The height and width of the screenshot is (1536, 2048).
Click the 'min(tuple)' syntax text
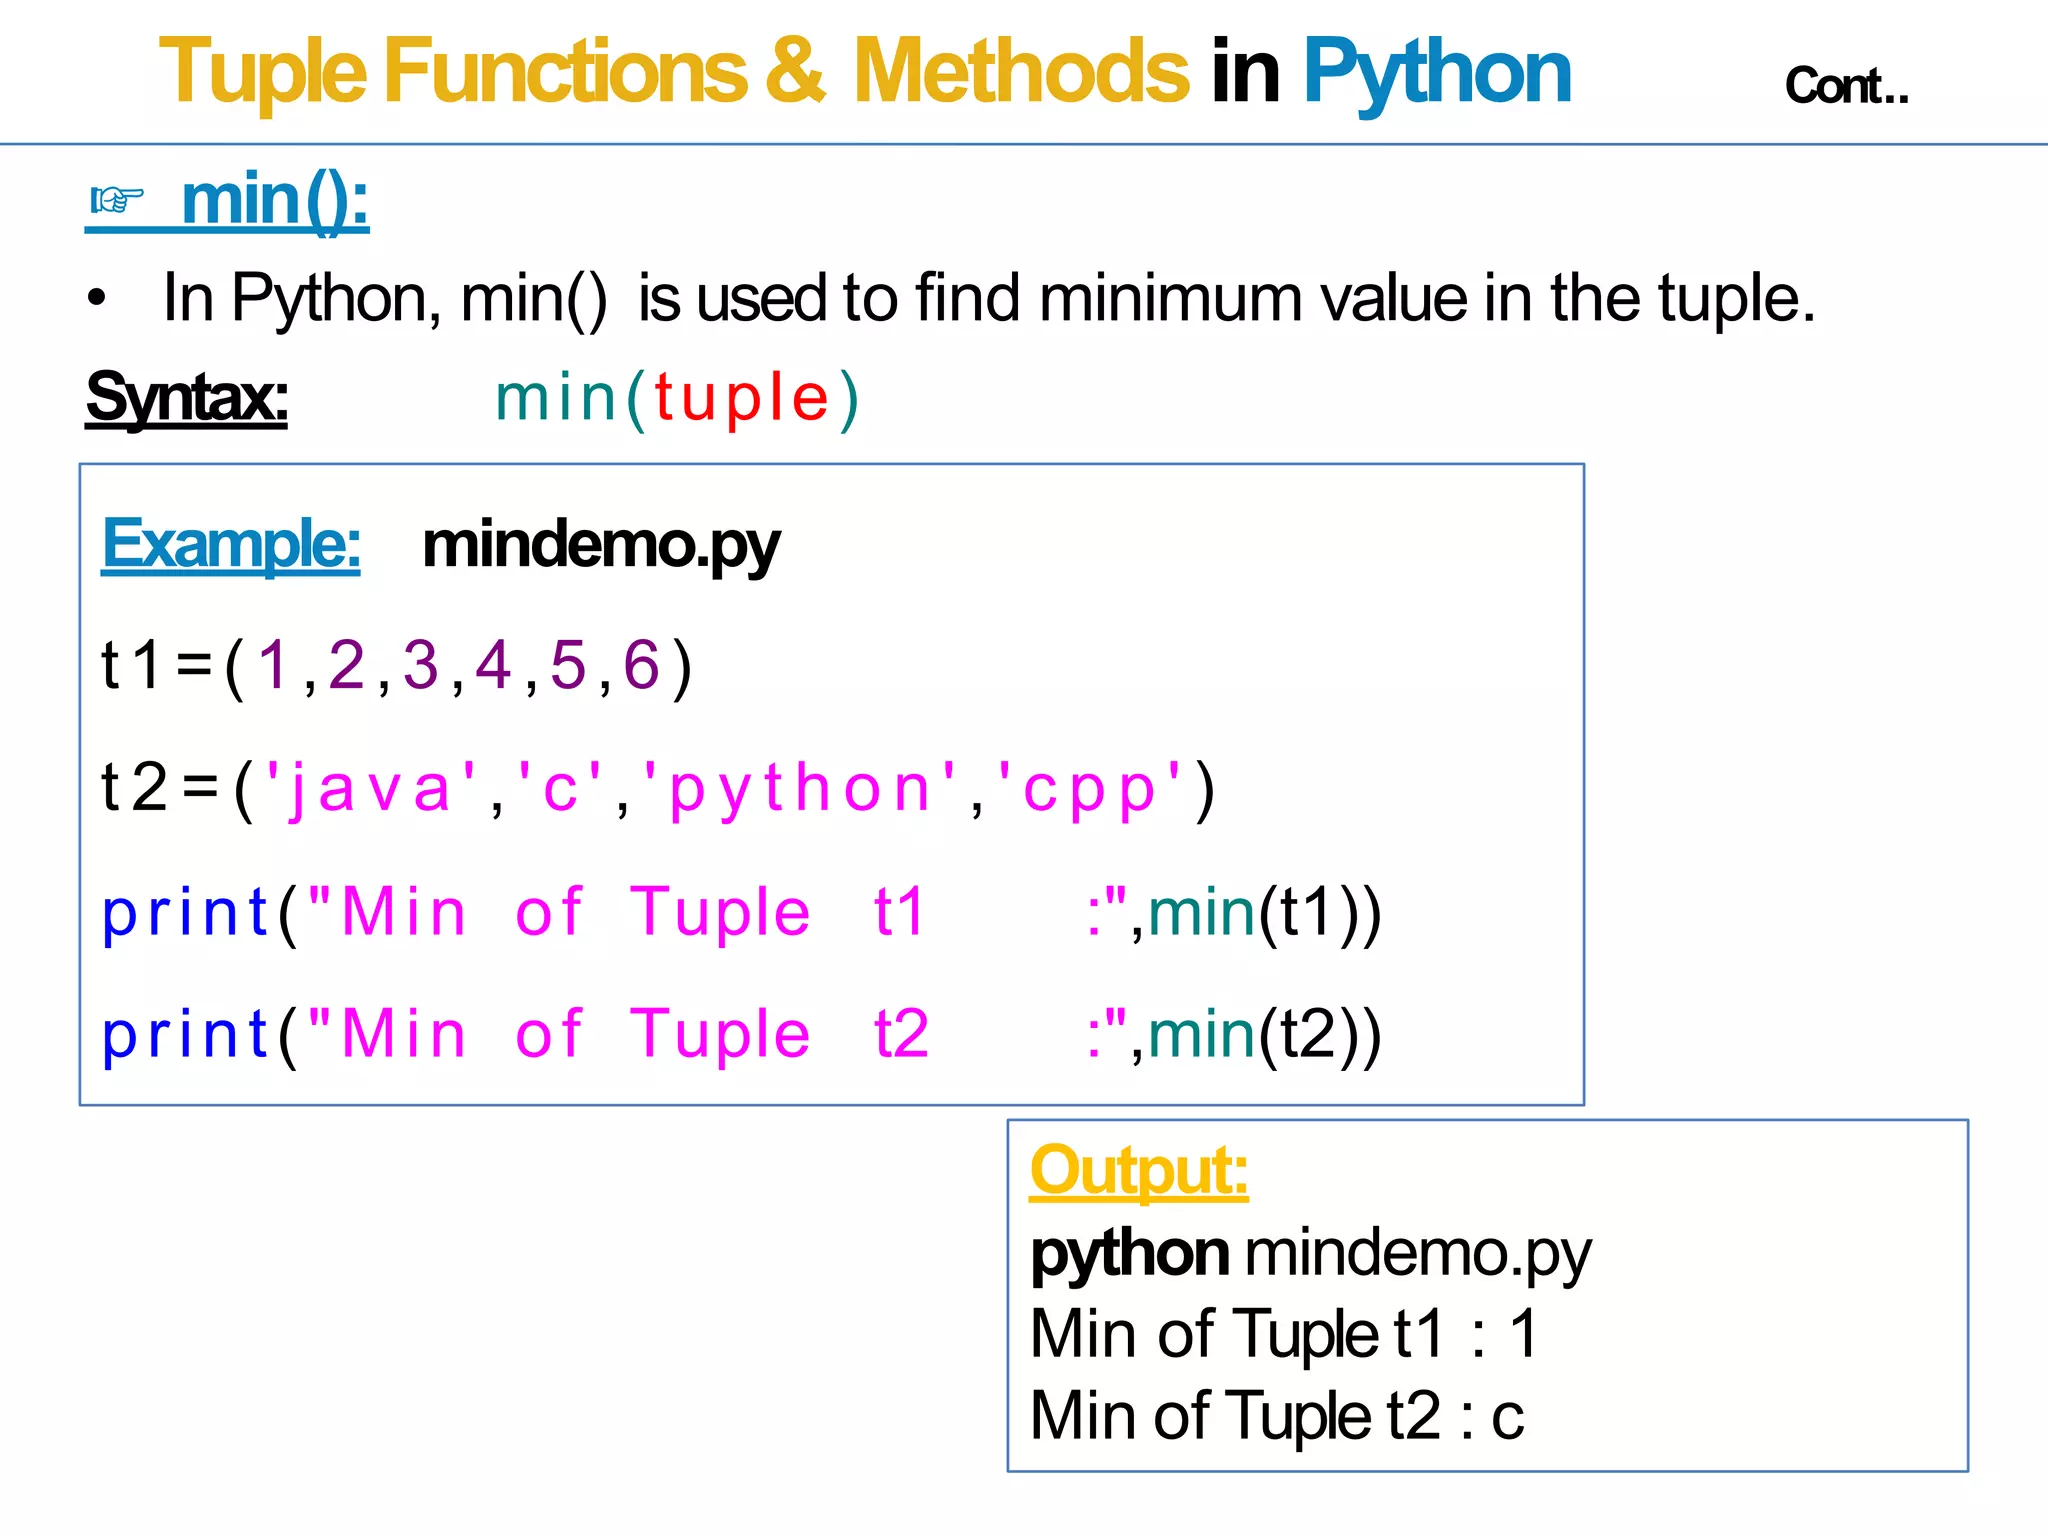677,398
